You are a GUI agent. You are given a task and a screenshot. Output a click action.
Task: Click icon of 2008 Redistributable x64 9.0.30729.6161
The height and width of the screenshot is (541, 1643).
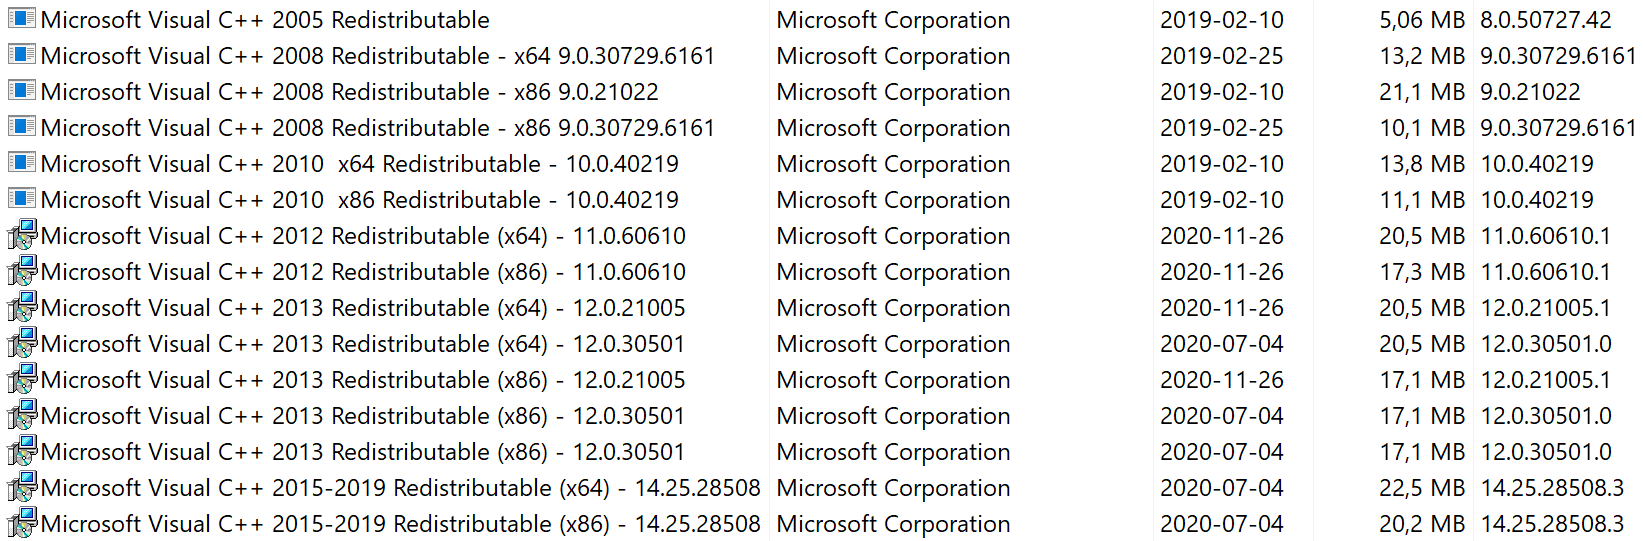[x=21, y=55]
